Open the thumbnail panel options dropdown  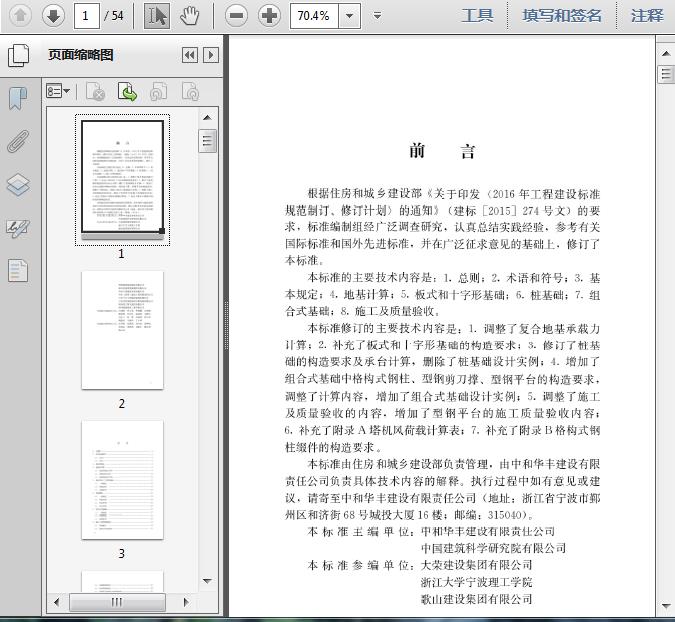(x=58, y=92)
